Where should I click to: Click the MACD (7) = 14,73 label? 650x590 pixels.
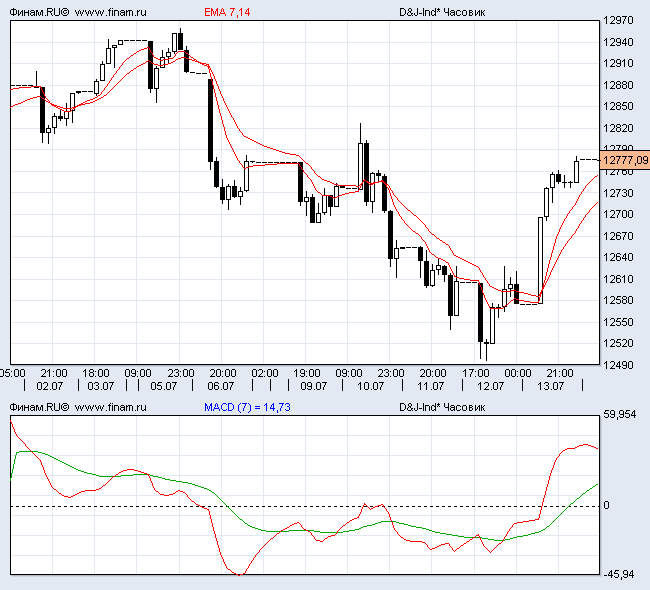(x=247, y=407)
